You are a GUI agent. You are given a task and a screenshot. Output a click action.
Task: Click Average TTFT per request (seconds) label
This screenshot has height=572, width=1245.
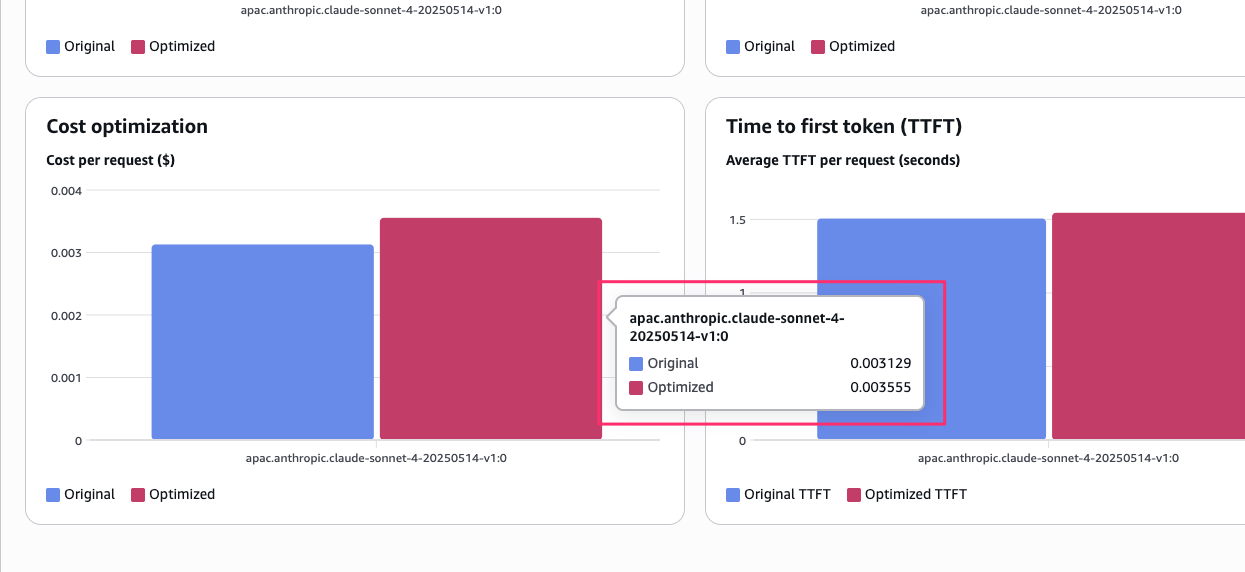[x=843, y=160]
